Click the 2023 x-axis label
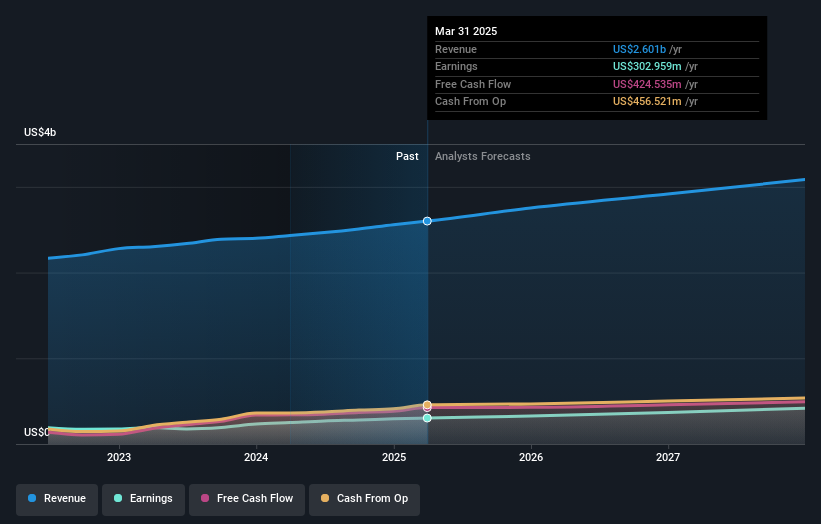The width and height of the screenshot is (821, 524). [119, 458]
